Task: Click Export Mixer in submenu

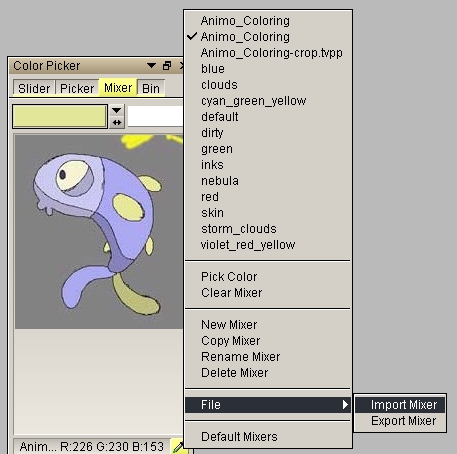Action: pos(400,421)
